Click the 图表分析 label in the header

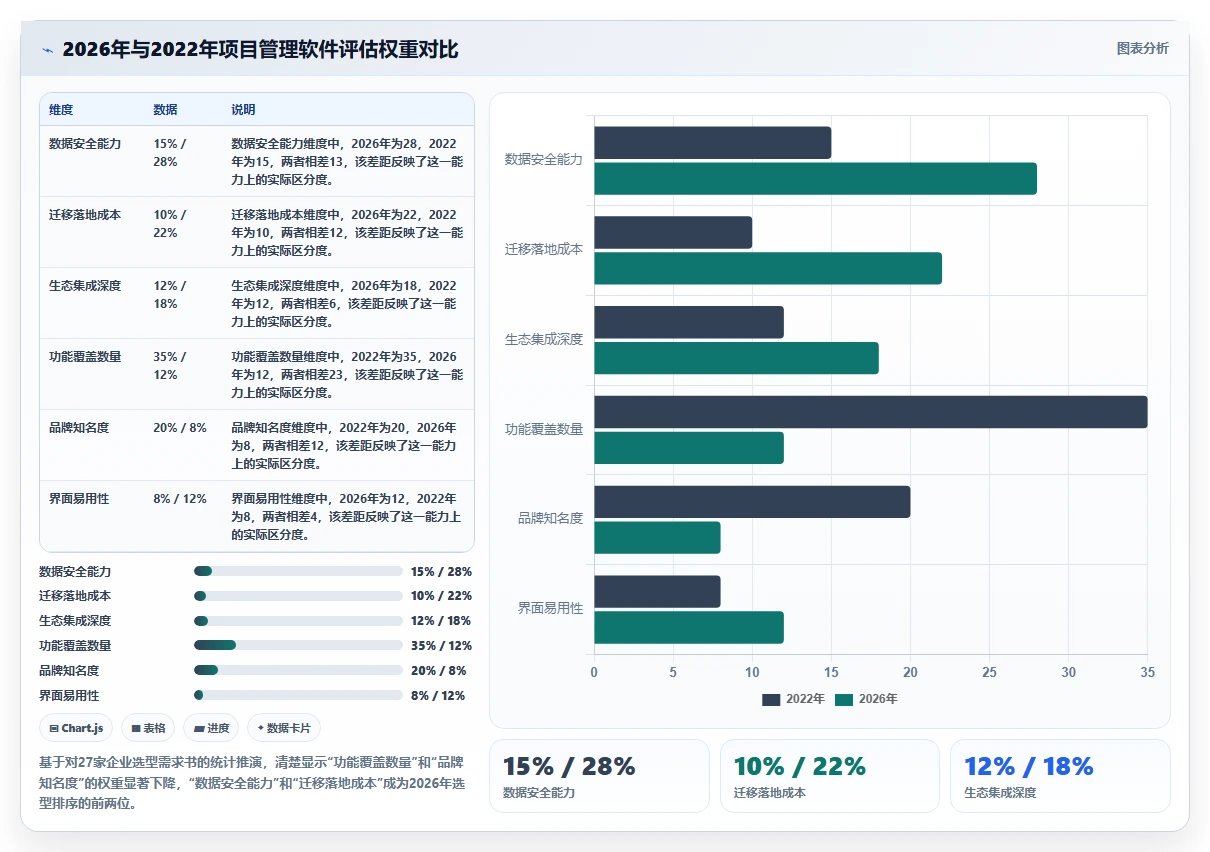point(1142,49)
